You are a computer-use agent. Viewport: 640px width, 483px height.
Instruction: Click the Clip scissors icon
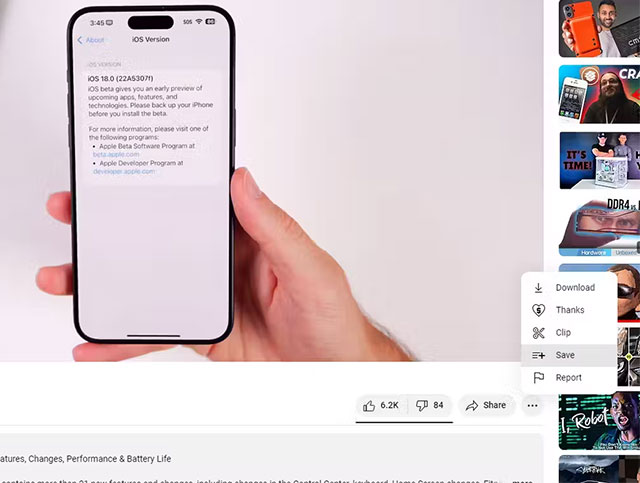pos(538,333)
